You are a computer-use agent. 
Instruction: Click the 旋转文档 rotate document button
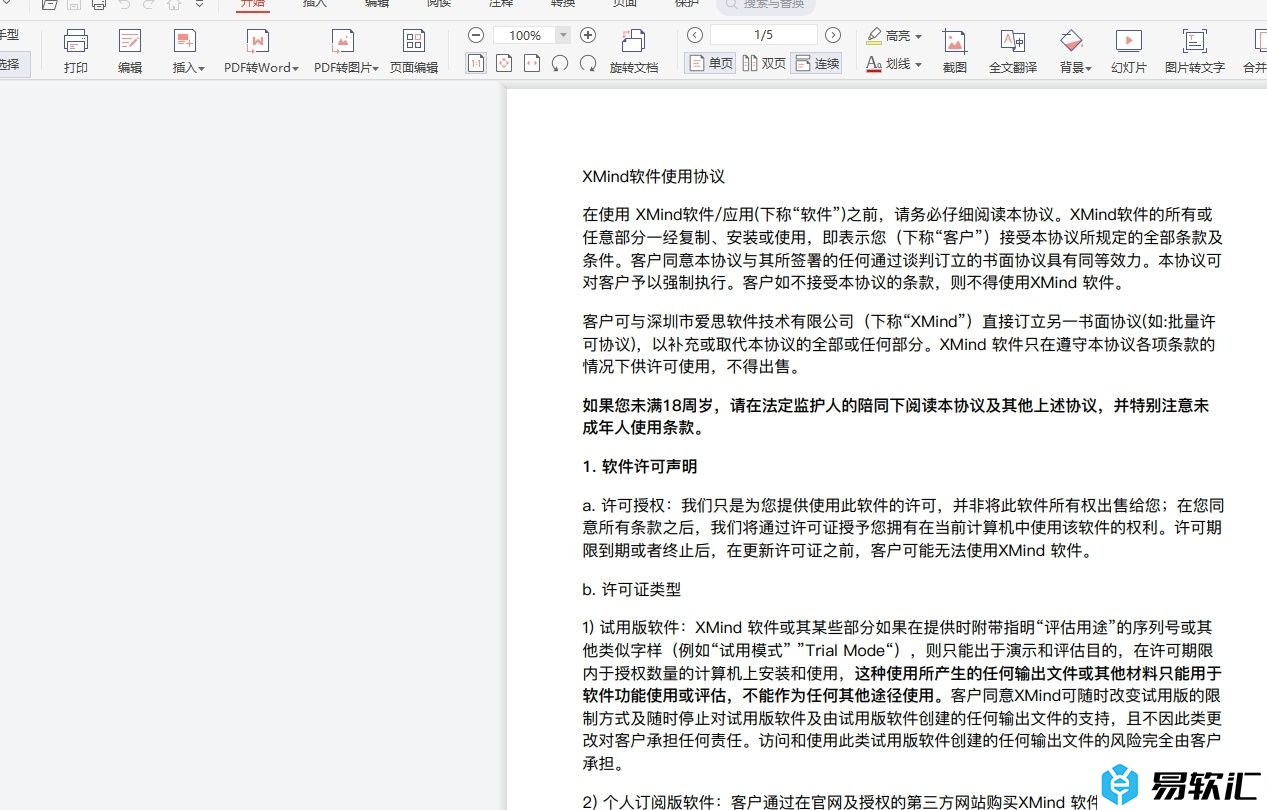click(634, 50)
